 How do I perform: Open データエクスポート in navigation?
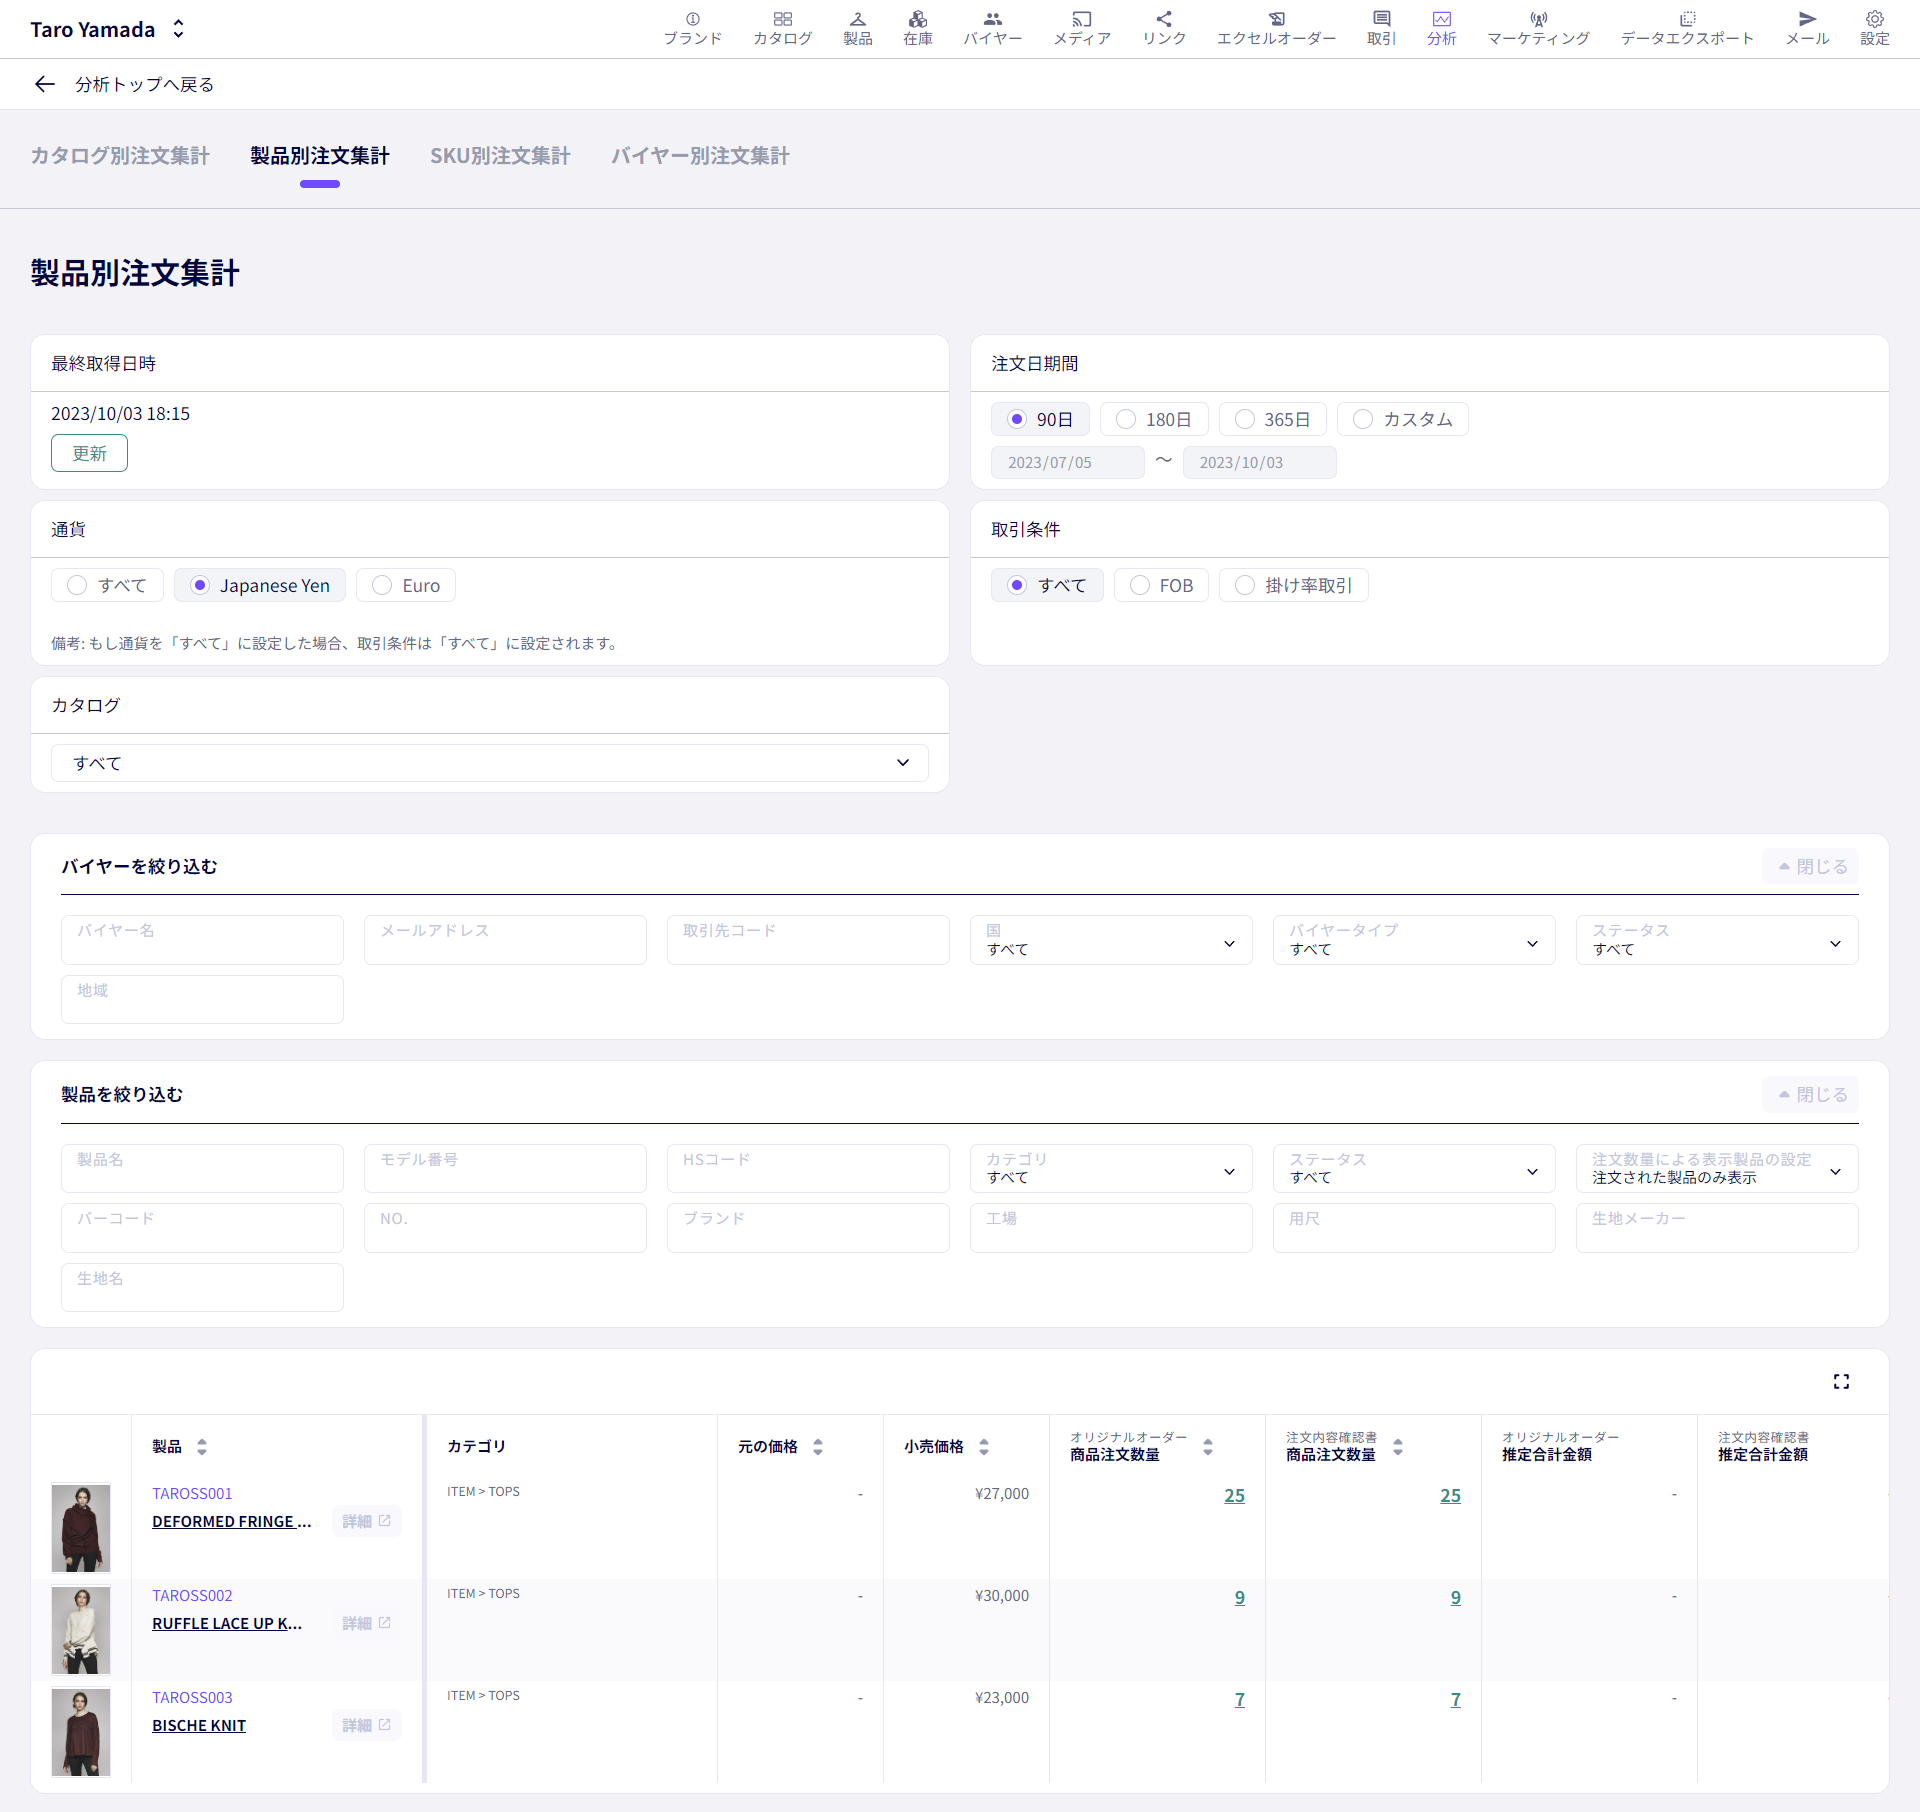(x=1687, y=28)
